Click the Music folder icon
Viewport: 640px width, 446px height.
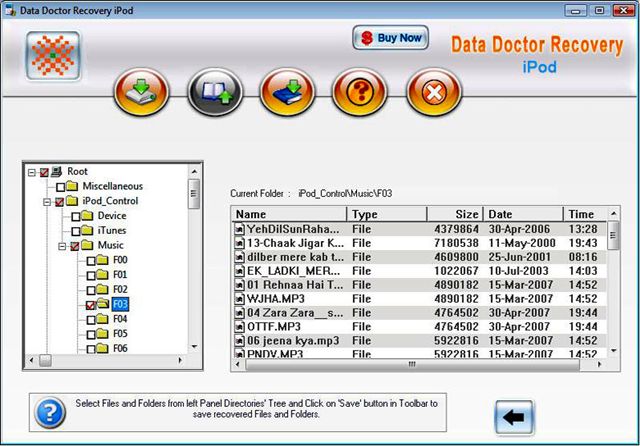coord(87,245)
